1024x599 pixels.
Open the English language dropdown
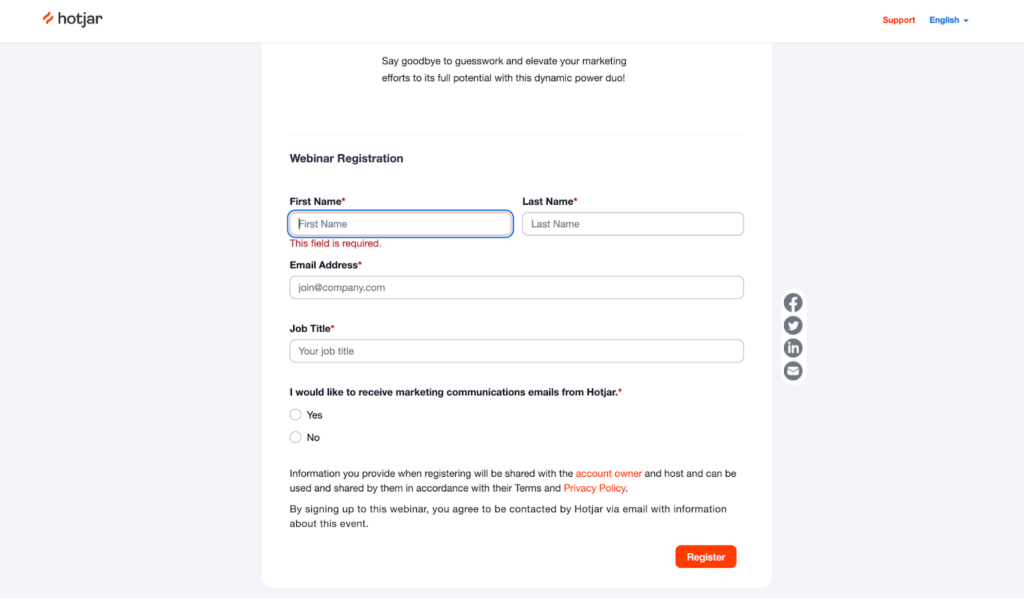[948, 20]
